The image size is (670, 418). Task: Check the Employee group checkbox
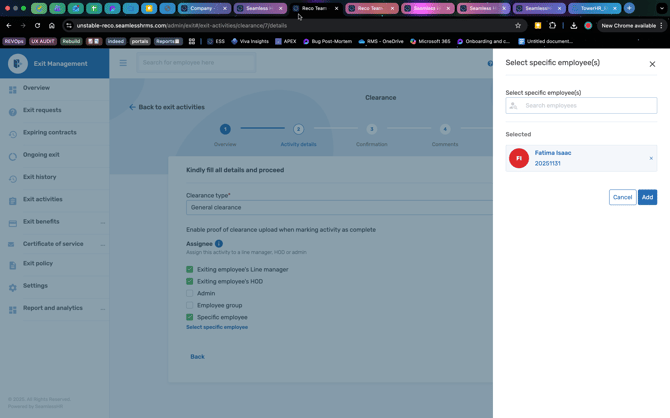pyautogui.click(x=190, y=305)
